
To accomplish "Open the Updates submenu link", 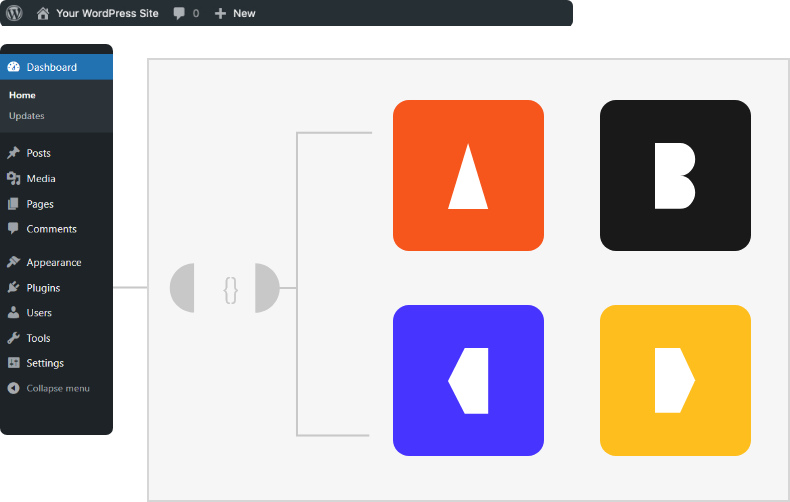I will click(27, 116).
